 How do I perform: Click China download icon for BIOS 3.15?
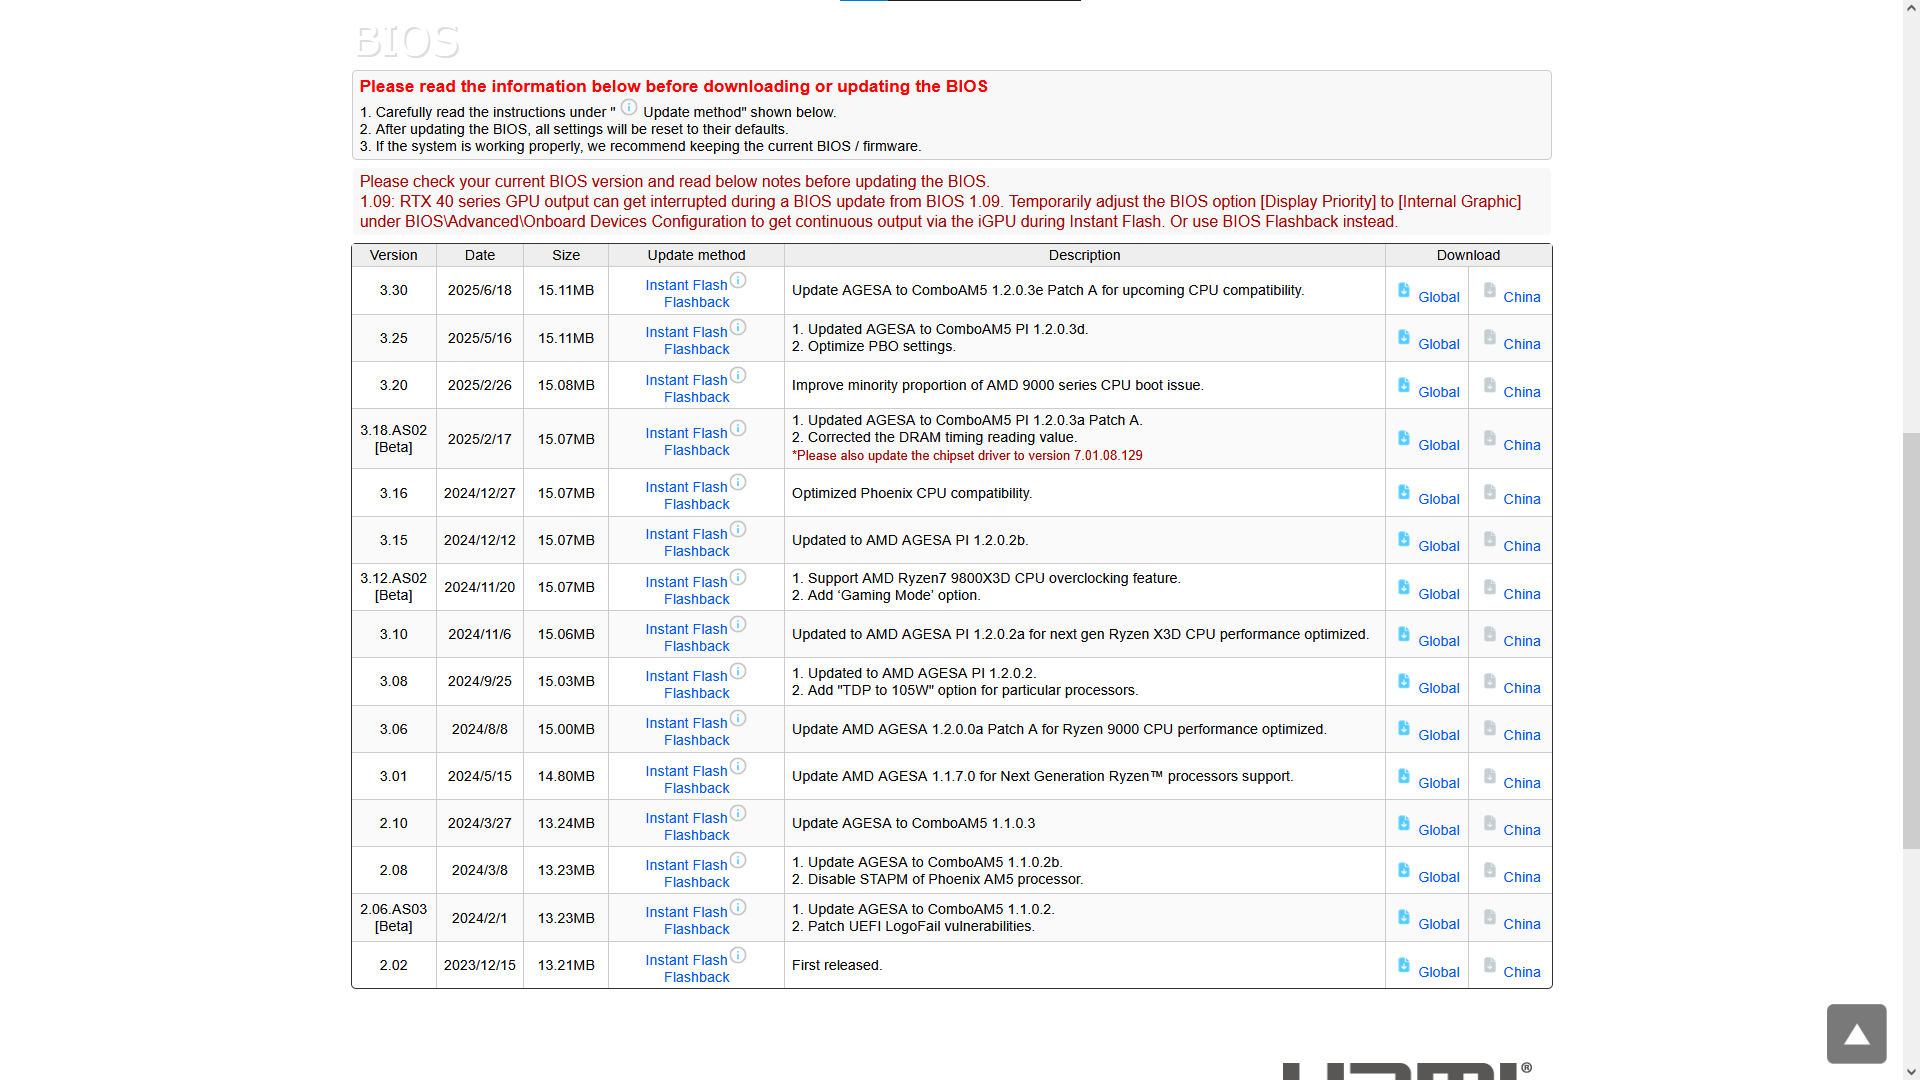point(1490,539)
